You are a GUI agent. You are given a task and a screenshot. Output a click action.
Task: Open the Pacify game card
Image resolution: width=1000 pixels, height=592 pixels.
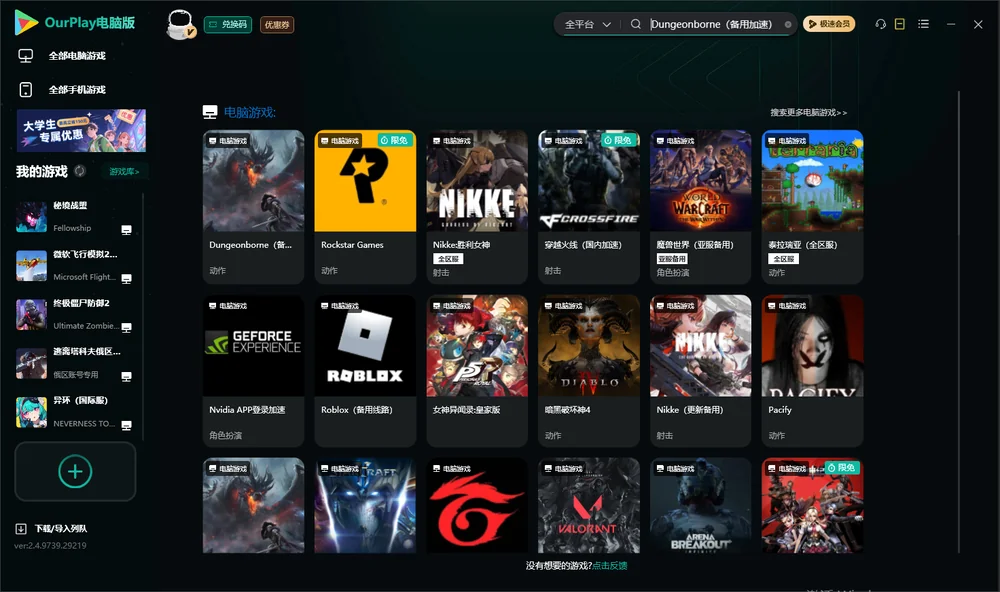[x=812, y=371]
